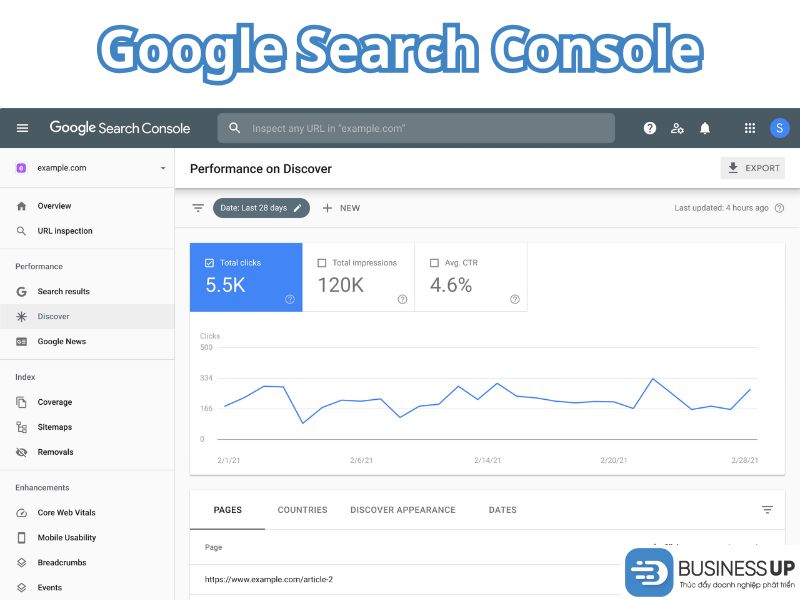Click help icon on Total impressions card
The image size is (800, 600).
(x=402, y=299)
